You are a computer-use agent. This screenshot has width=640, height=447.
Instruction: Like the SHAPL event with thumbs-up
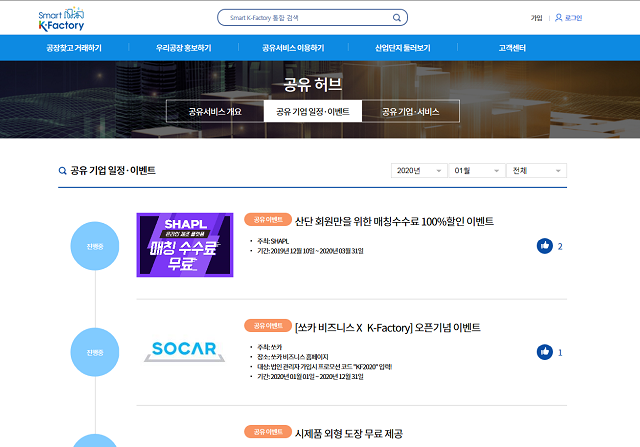[x=545, y=246]
